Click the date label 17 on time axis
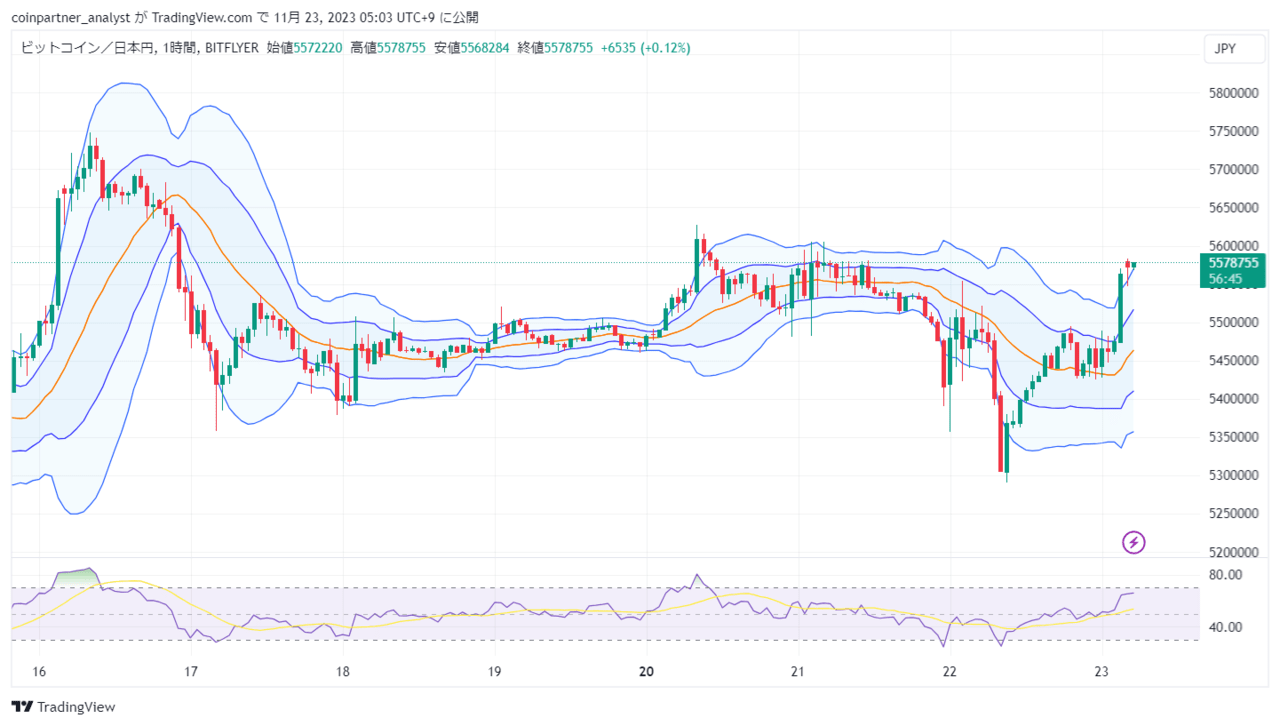 point(190,671)
